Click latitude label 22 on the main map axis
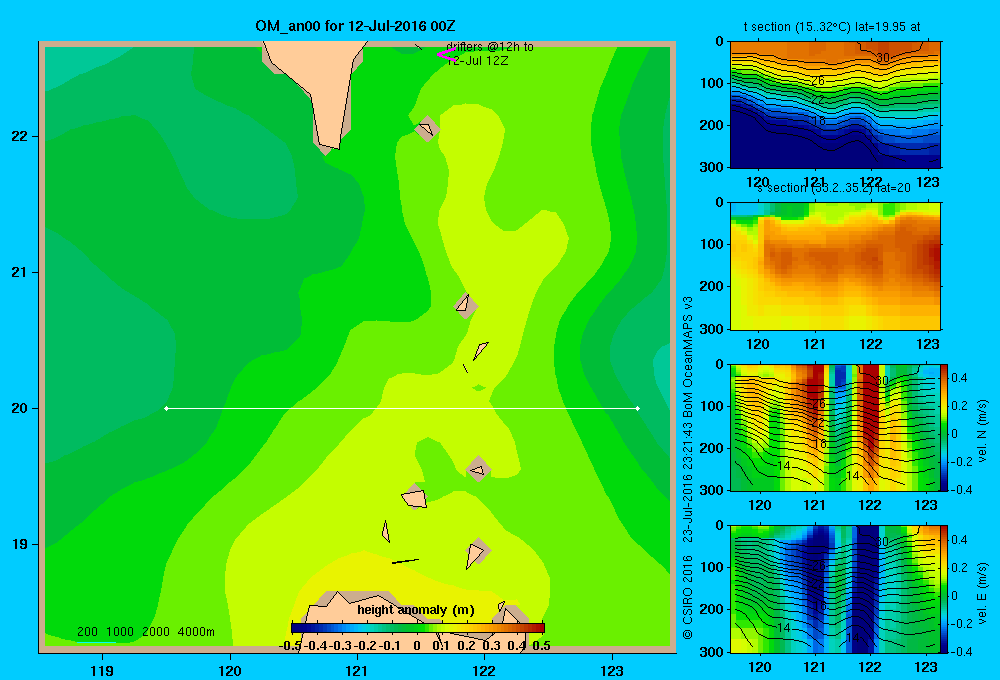The width and height of the screenshot is (1000, 680). tap(20, 136)
